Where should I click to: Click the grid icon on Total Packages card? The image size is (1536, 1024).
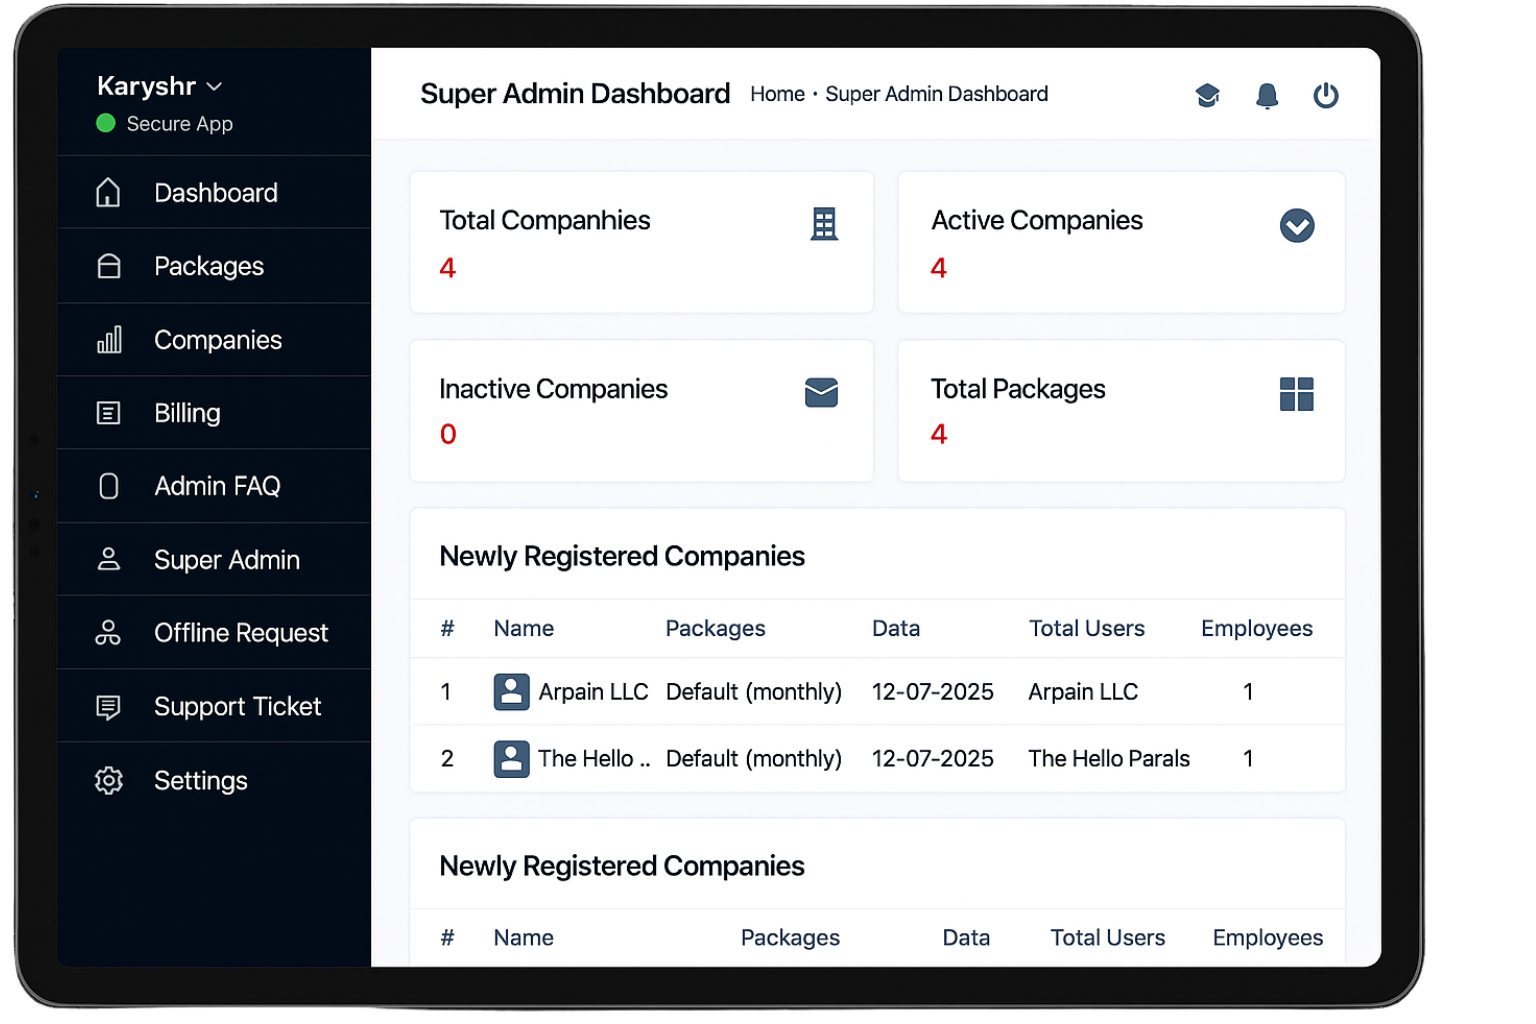pyautogui.click(x=1296, y=394)
